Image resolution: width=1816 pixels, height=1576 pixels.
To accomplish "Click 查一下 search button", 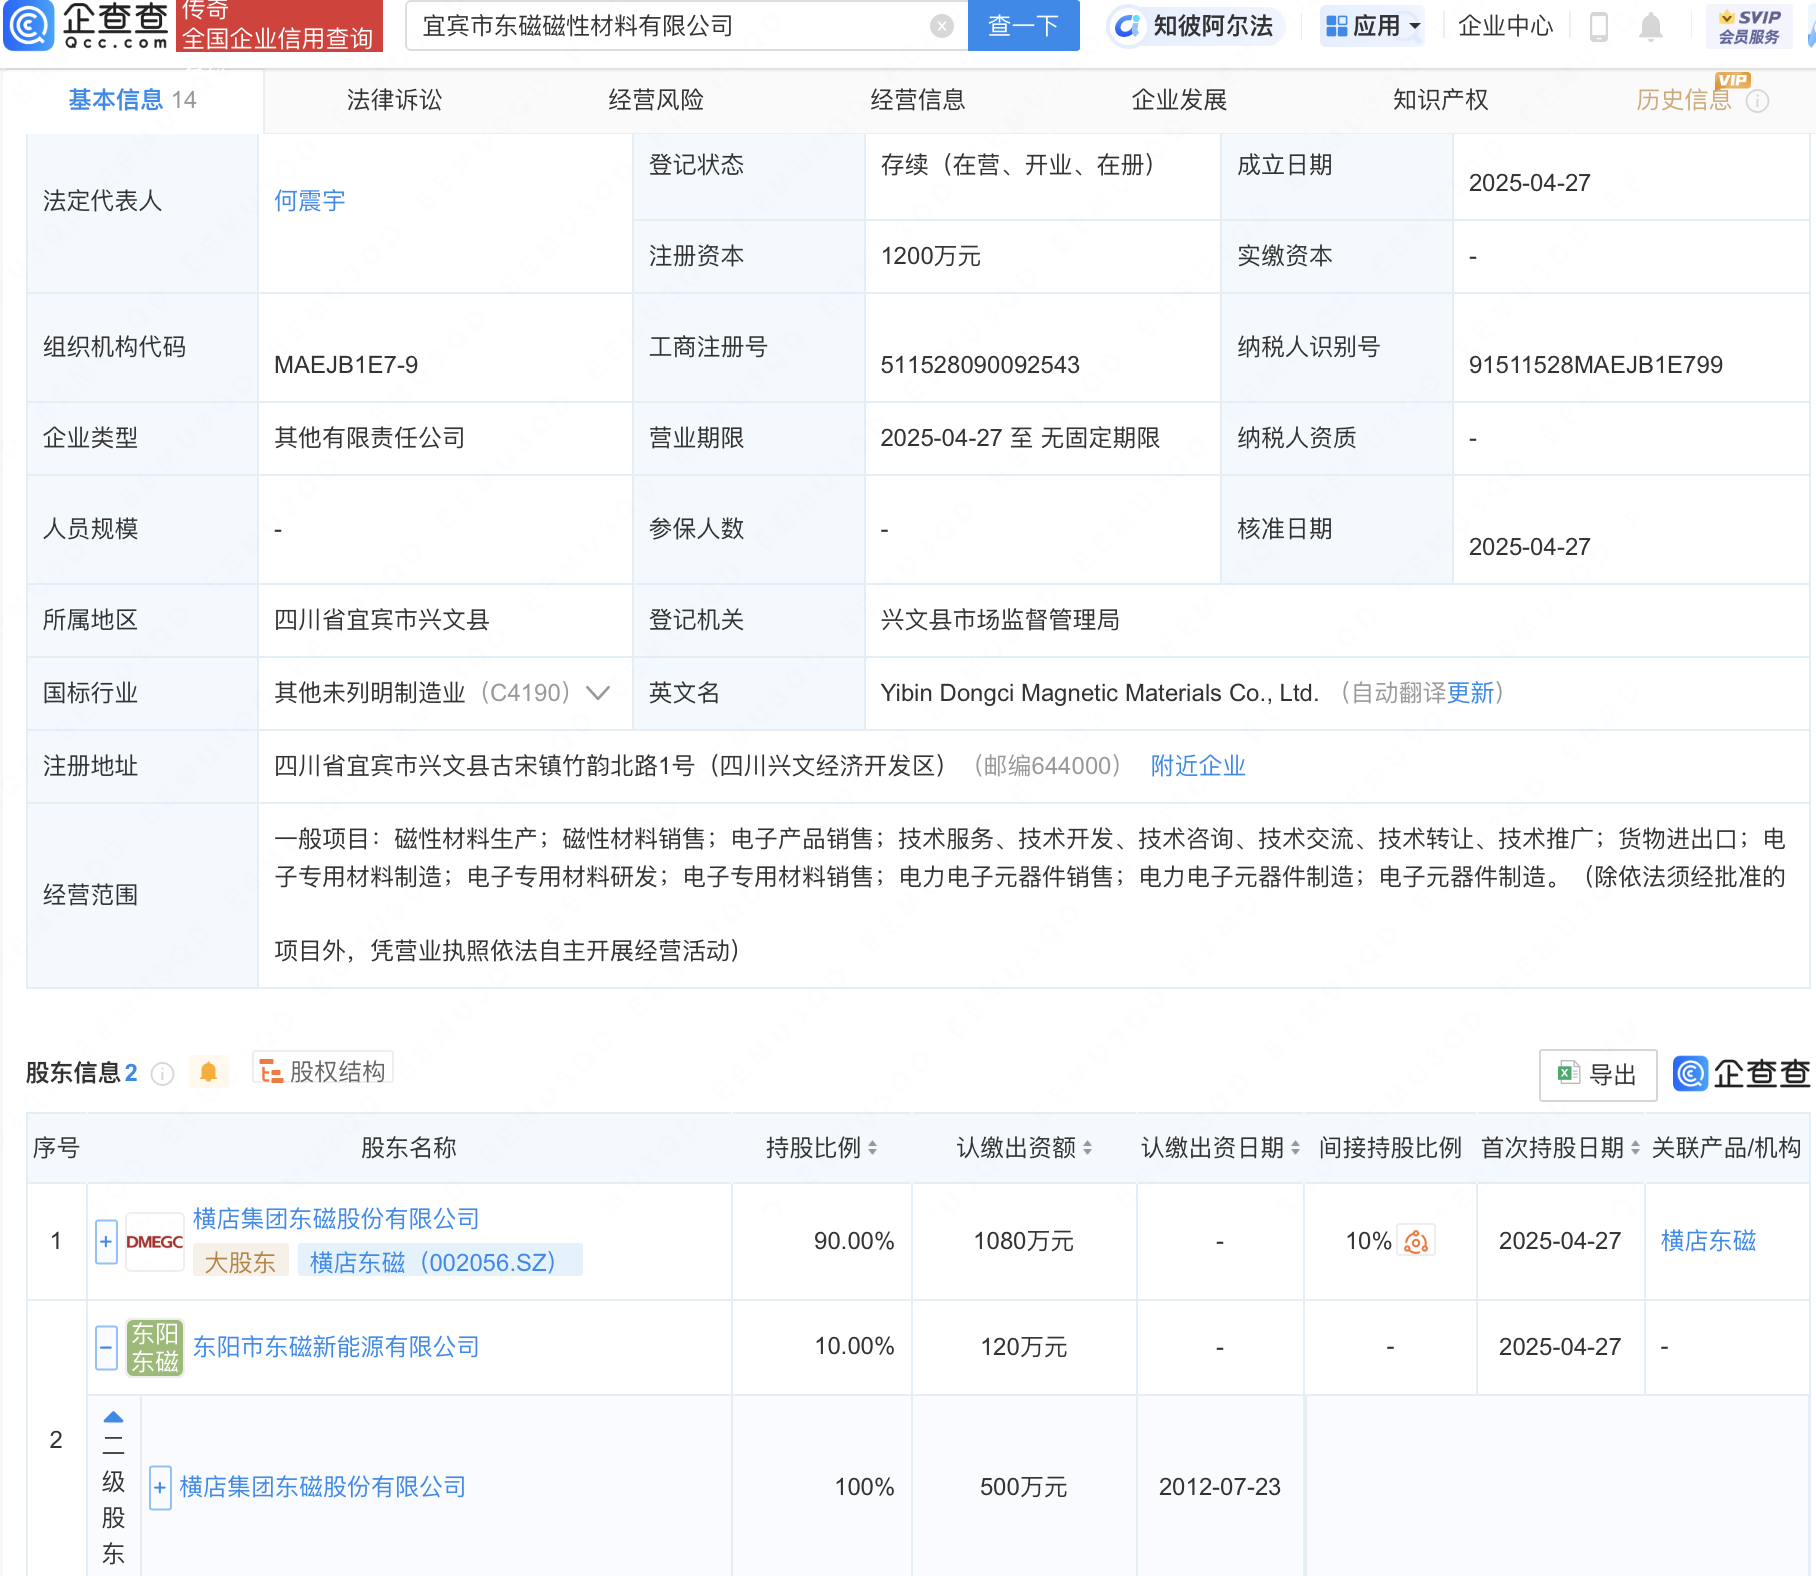I will [x=1024, y=26].
